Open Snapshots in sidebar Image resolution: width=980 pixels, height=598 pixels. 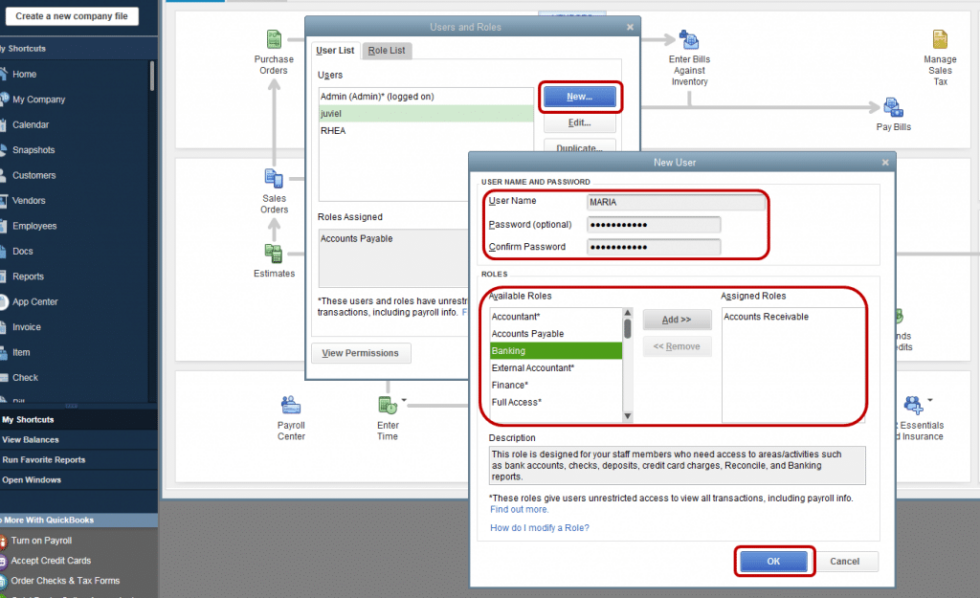[34, 150]
